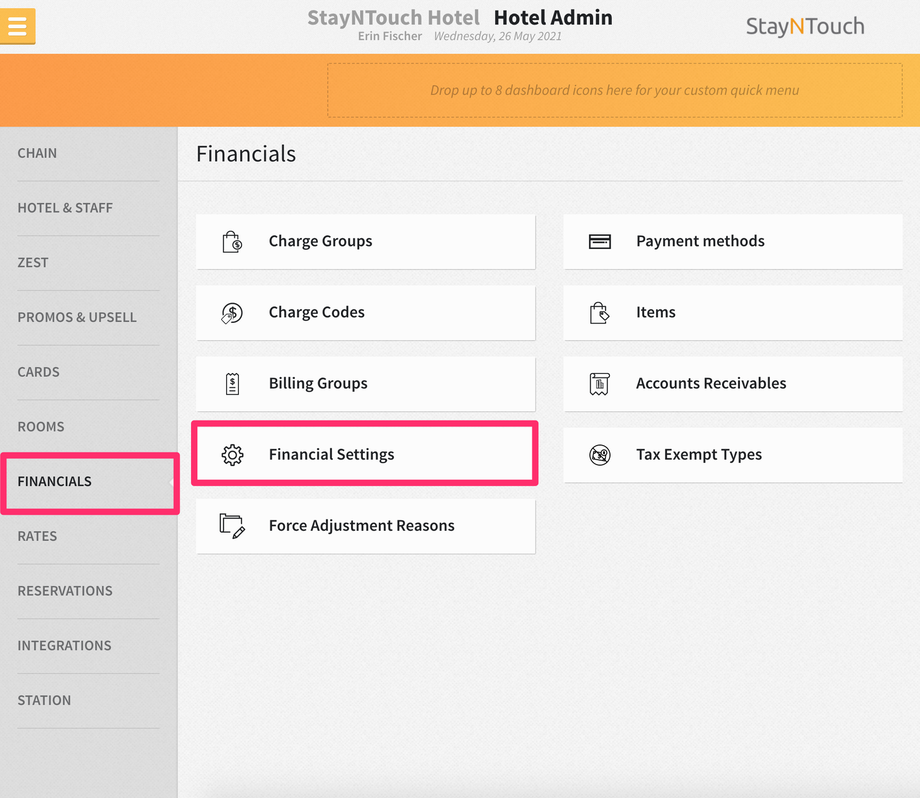Click the Force Adjustment Reasons folder-pencil icon

232,526
